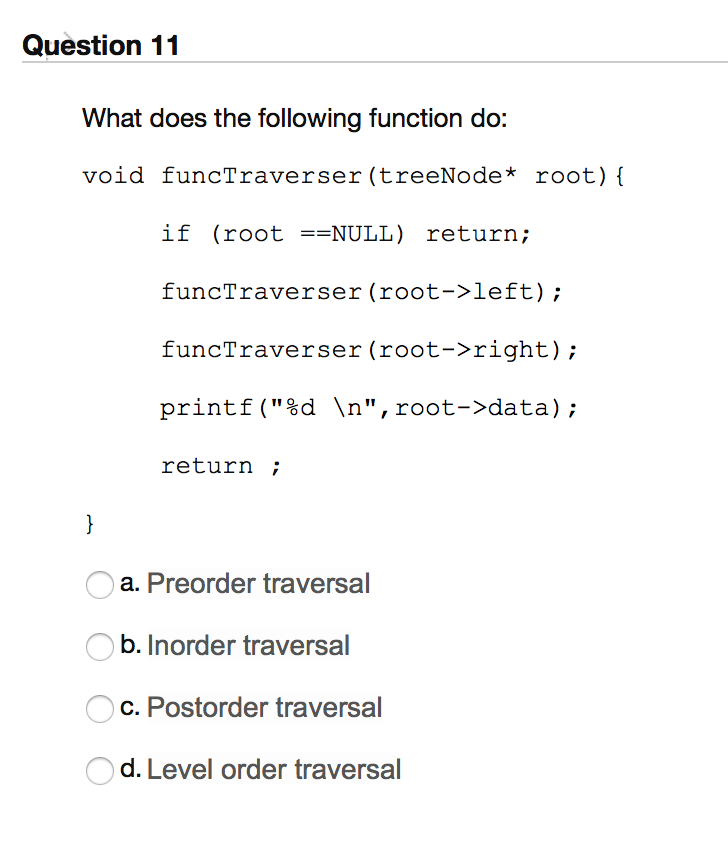This screenshot has width=728, height=846.
Task: Click the Level order traversal label text
Action: click(274, 770)
